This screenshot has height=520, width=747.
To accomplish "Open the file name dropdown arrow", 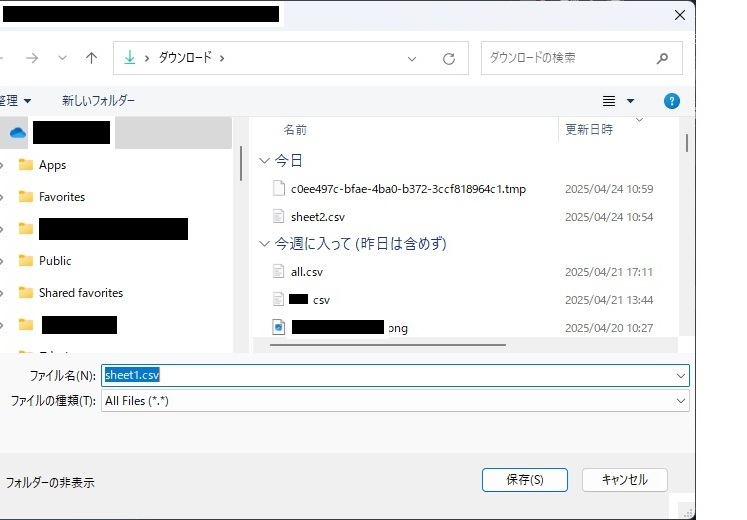I will click(681, 376).
